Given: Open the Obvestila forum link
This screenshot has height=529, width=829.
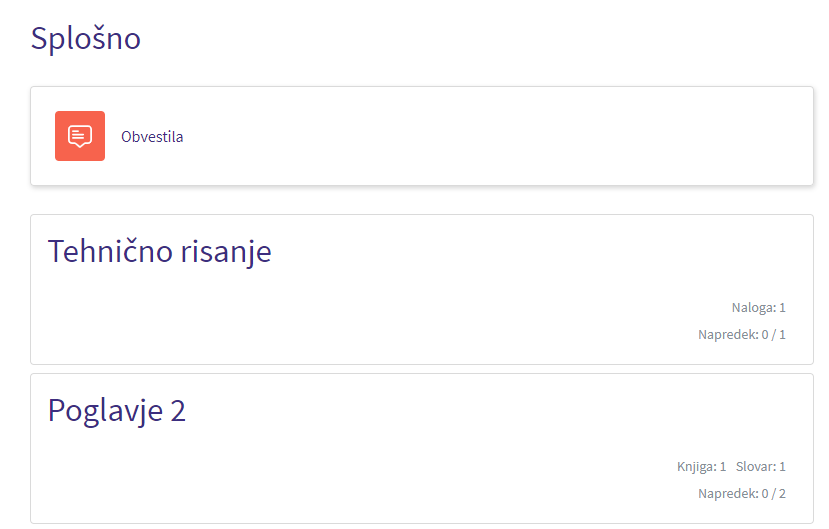Looking at the screenshot, I should point(152,137).
